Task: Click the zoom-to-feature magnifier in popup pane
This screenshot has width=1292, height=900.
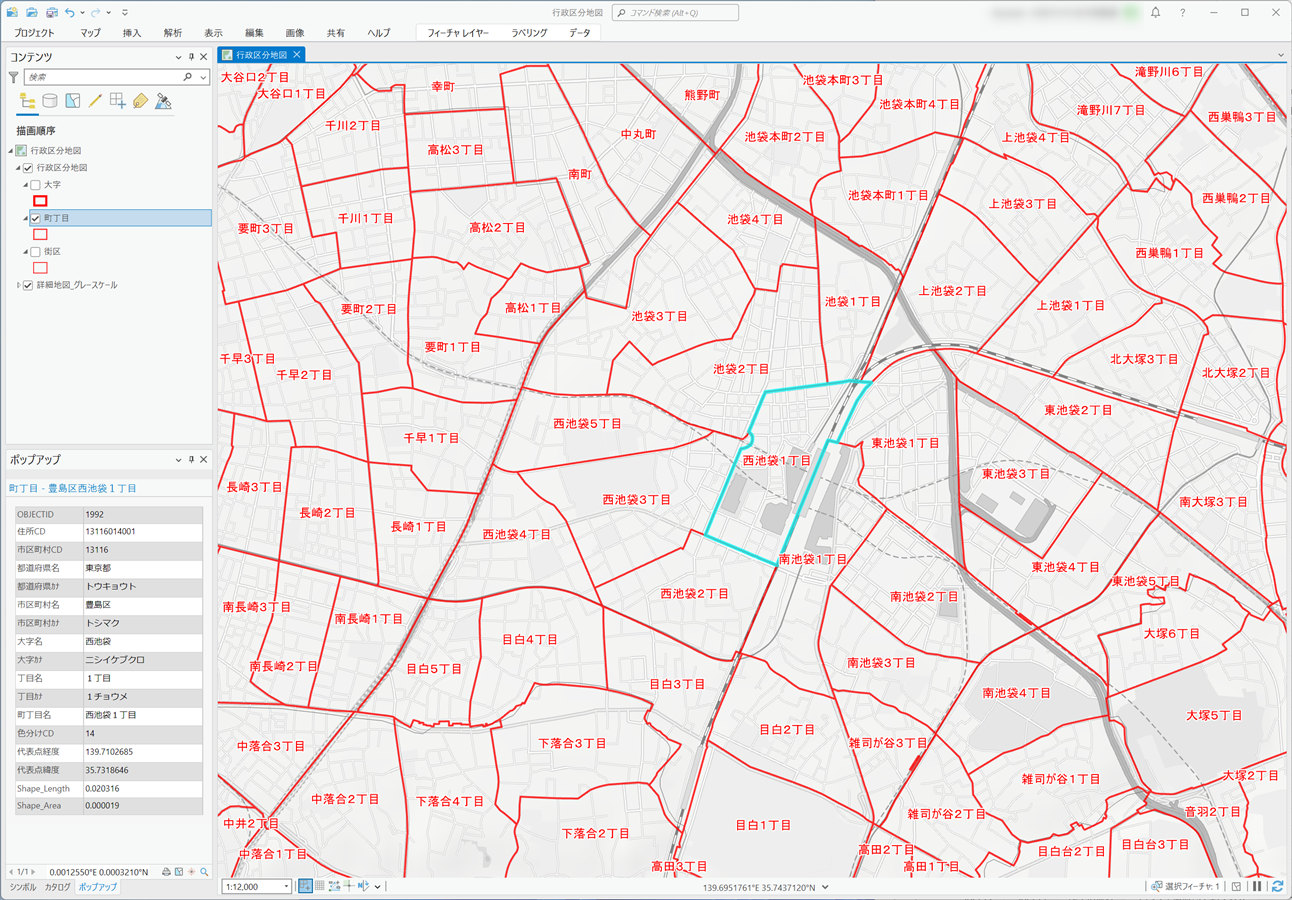Action: [x=205, y=872]
